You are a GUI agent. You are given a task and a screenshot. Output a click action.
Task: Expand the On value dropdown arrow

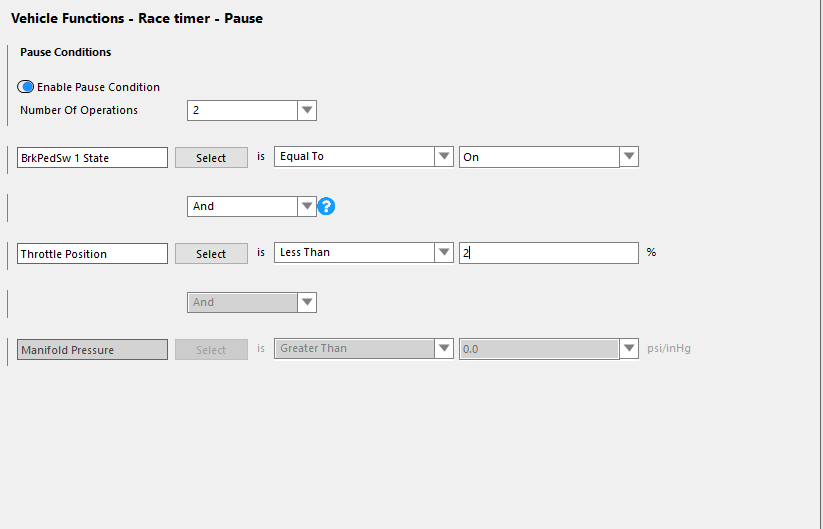(x=629, y=156)
